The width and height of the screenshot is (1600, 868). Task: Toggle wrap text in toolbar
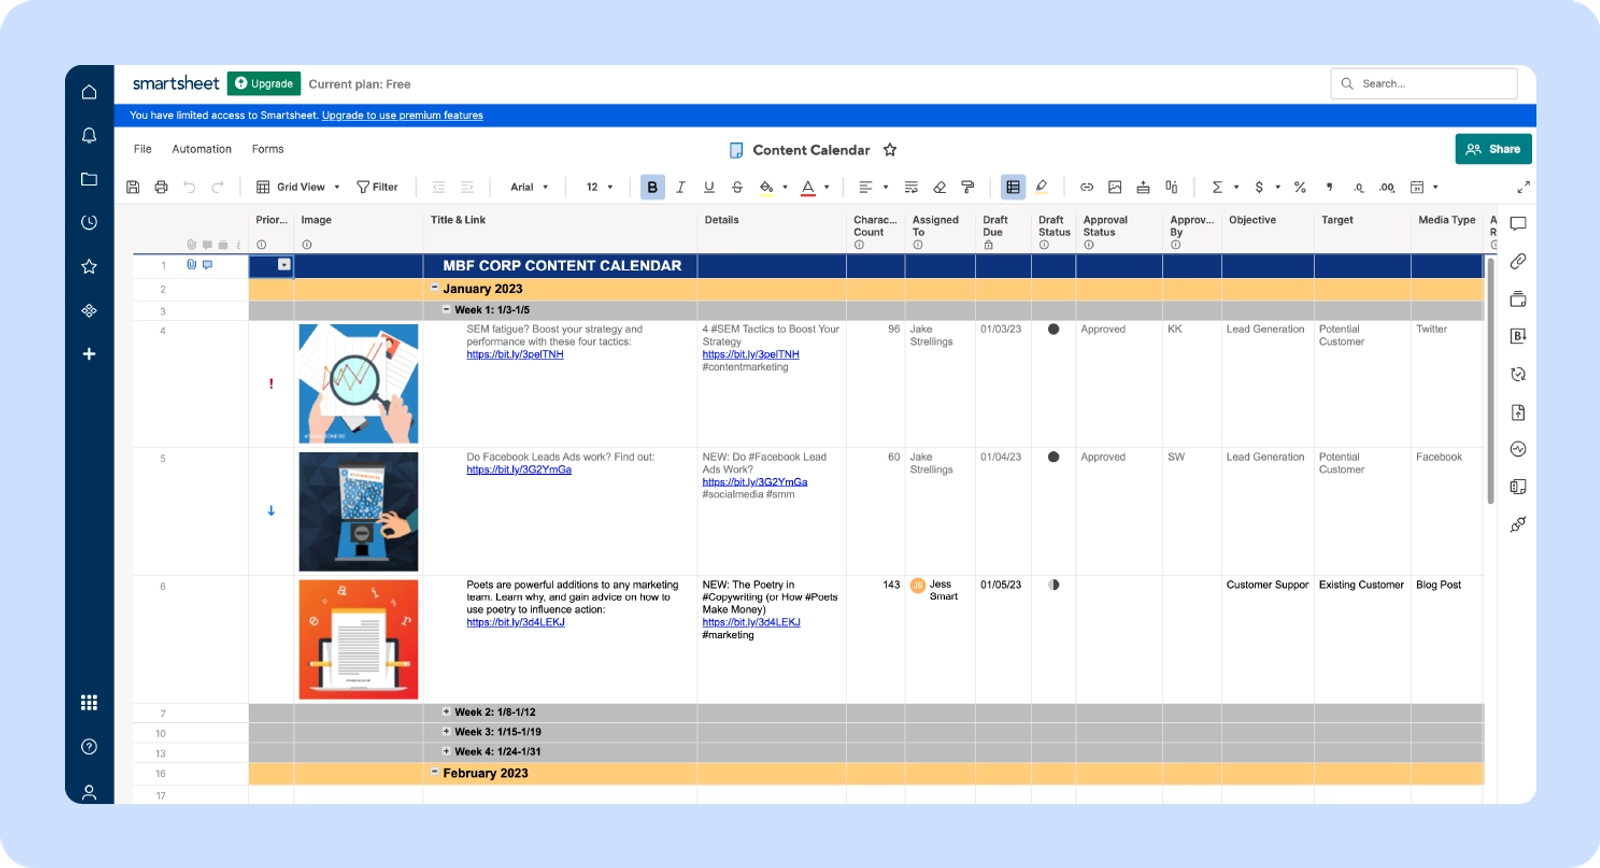tap(911, 187)
